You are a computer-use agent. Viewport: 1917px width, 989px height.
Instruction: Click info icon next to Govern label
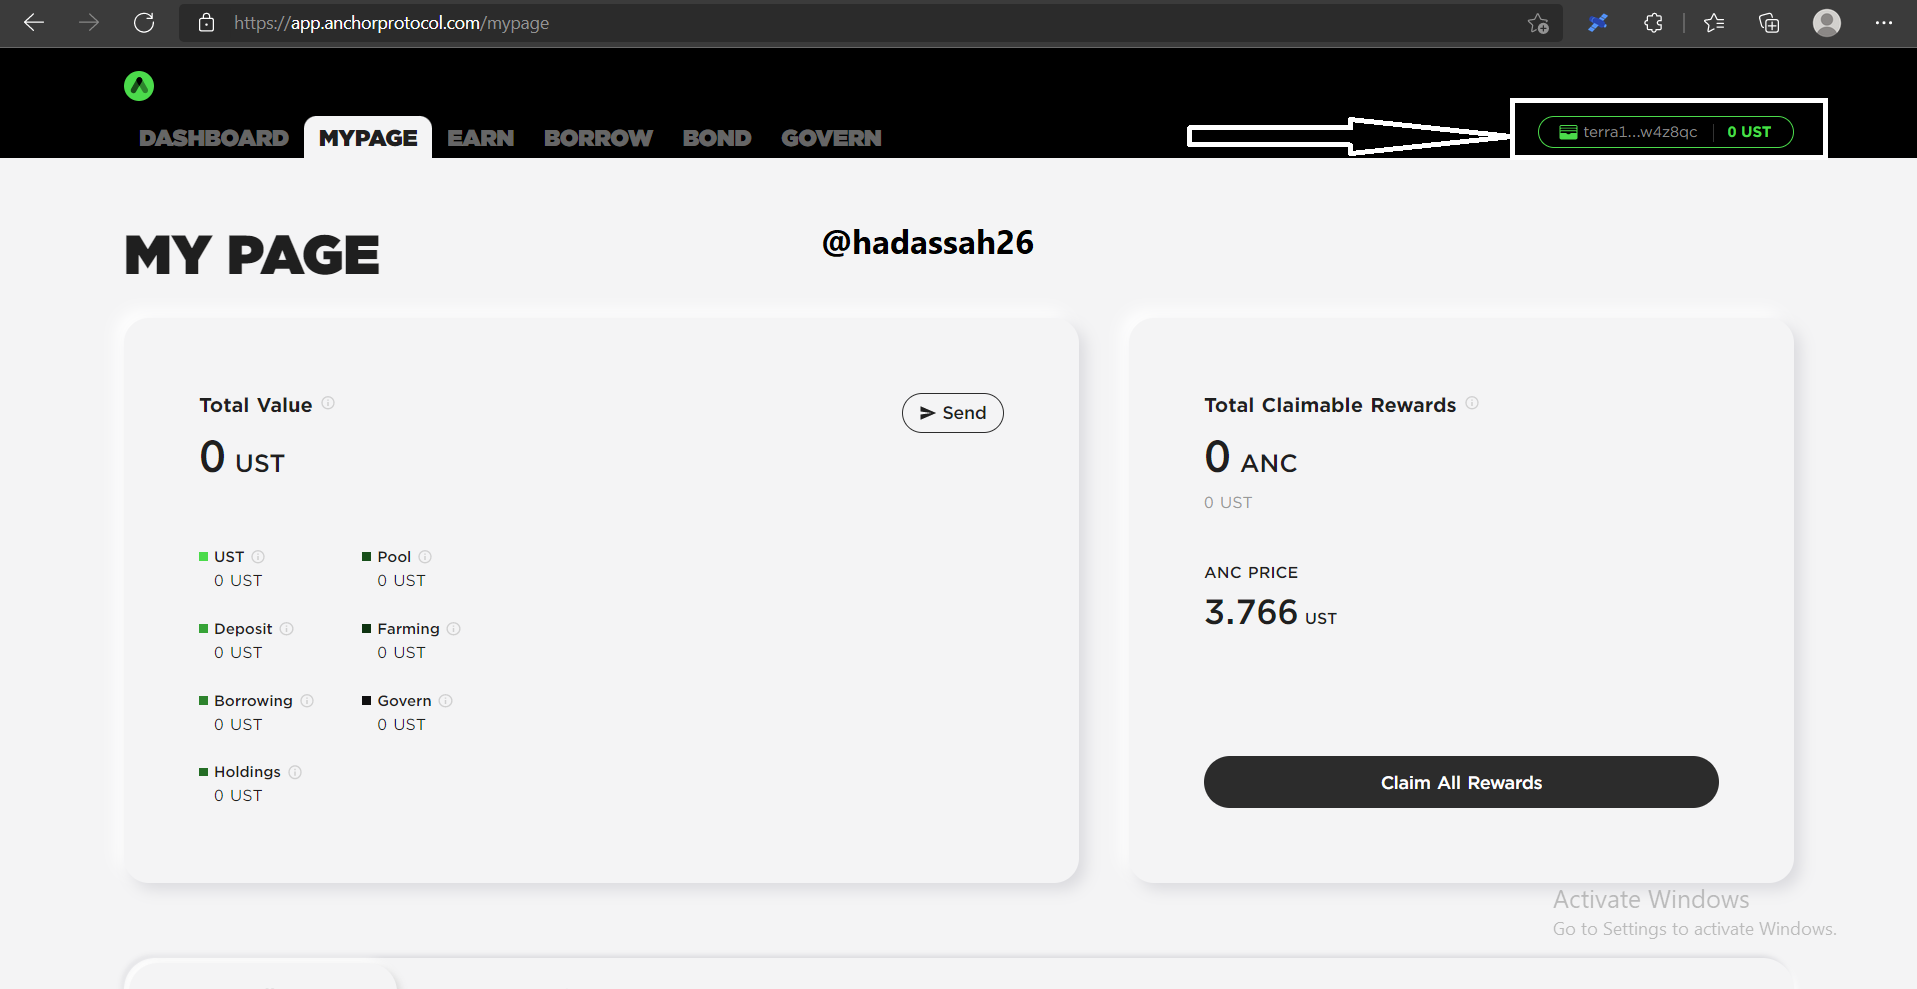pos(446,700)
